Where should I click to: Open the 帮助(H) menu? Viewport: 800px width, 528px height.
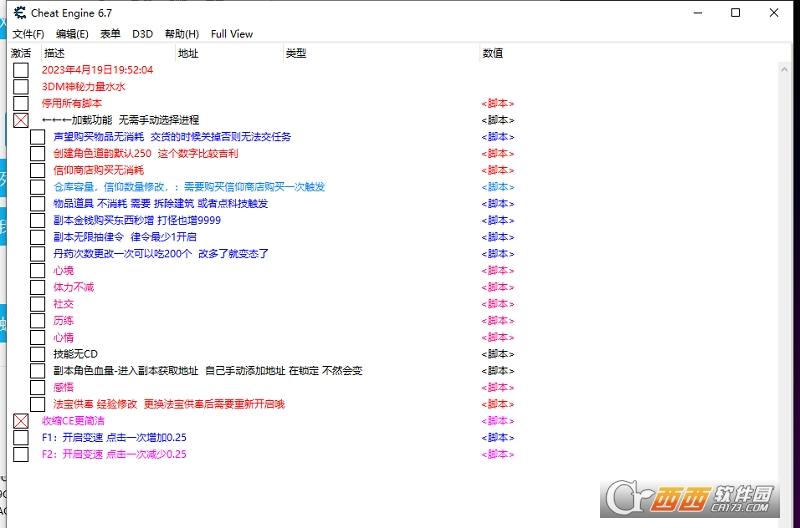(182, 34)
